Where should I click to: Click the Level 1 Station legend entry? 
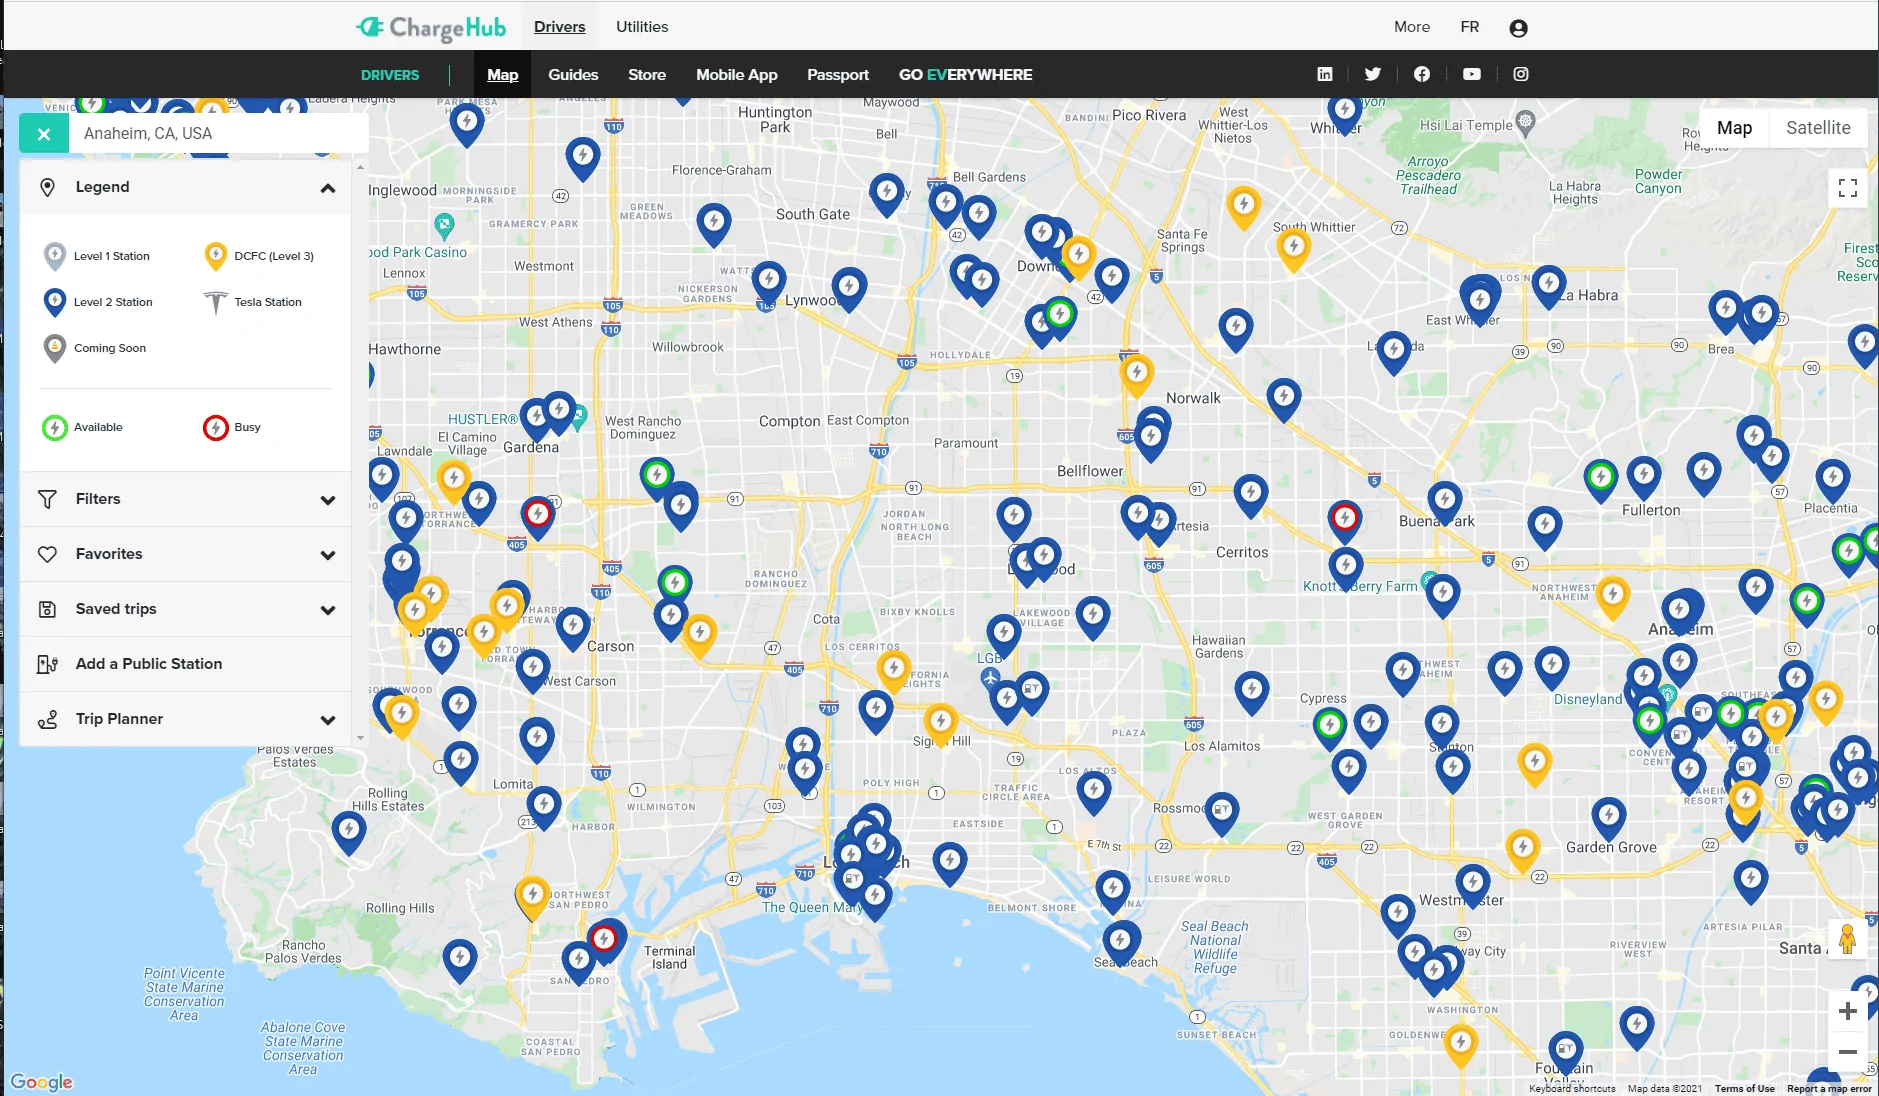(x=96, y=256)
